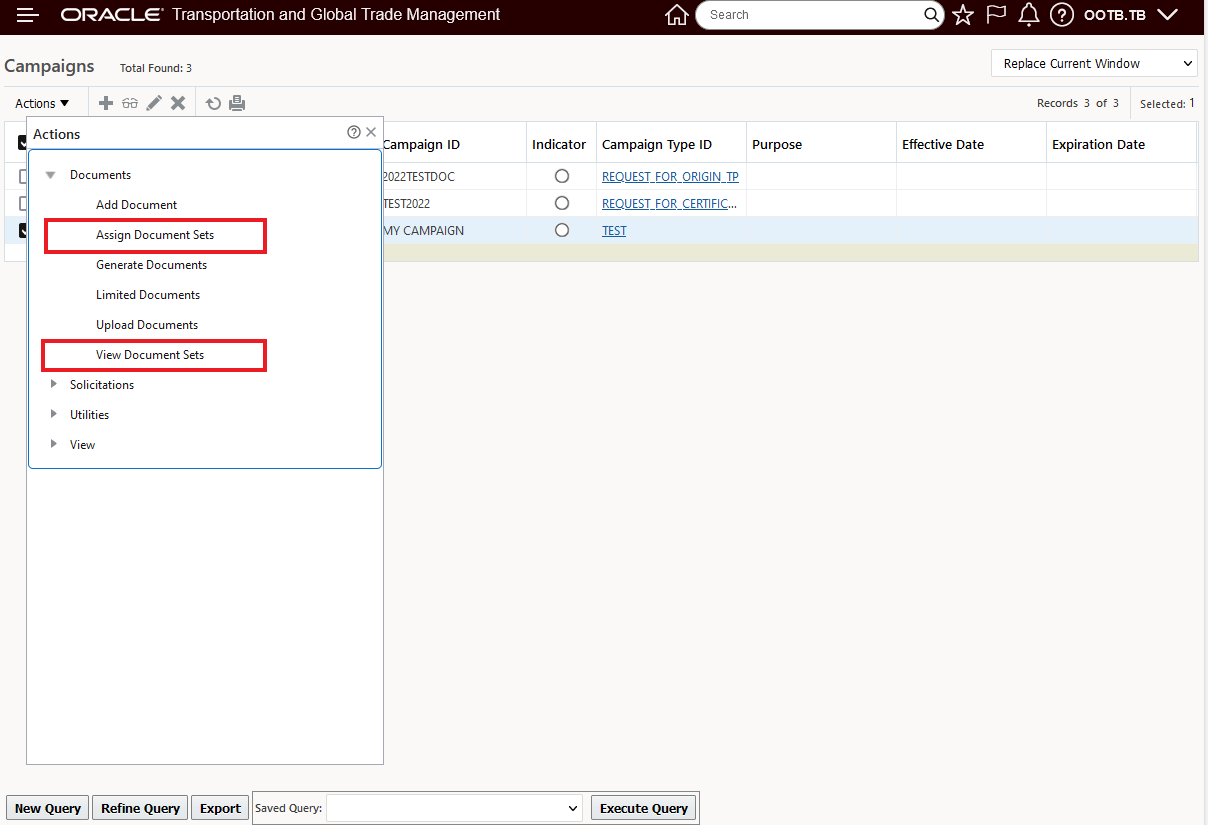This screenshot has height=825, width=1208.
Task: Open the view record glasses icon
Action: coord(130,102)
